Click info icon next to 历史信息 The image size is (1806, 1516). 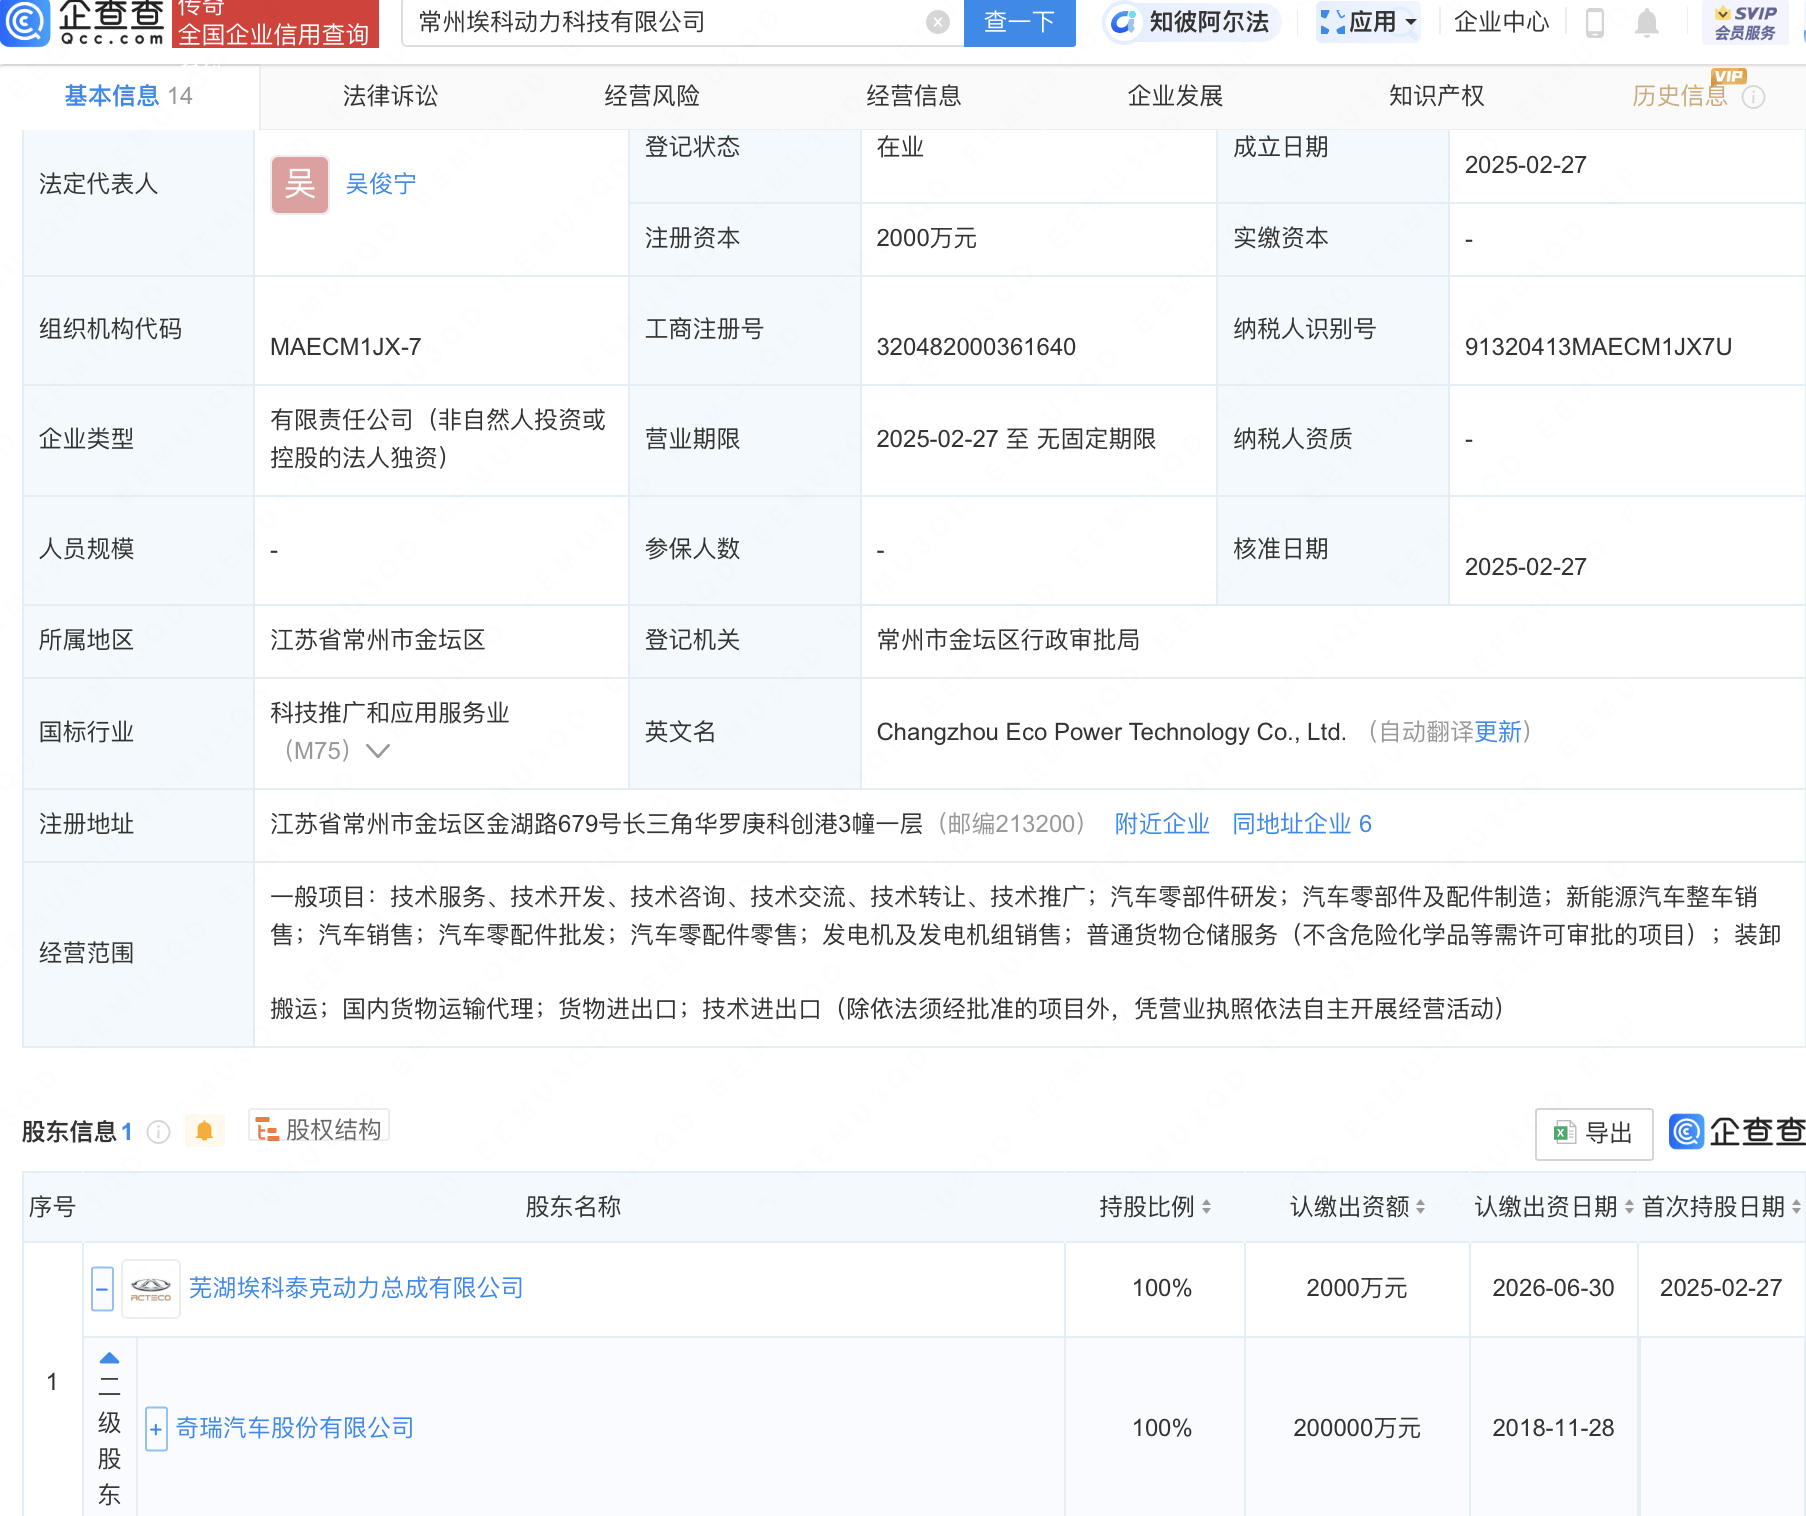click(1753, 97)
